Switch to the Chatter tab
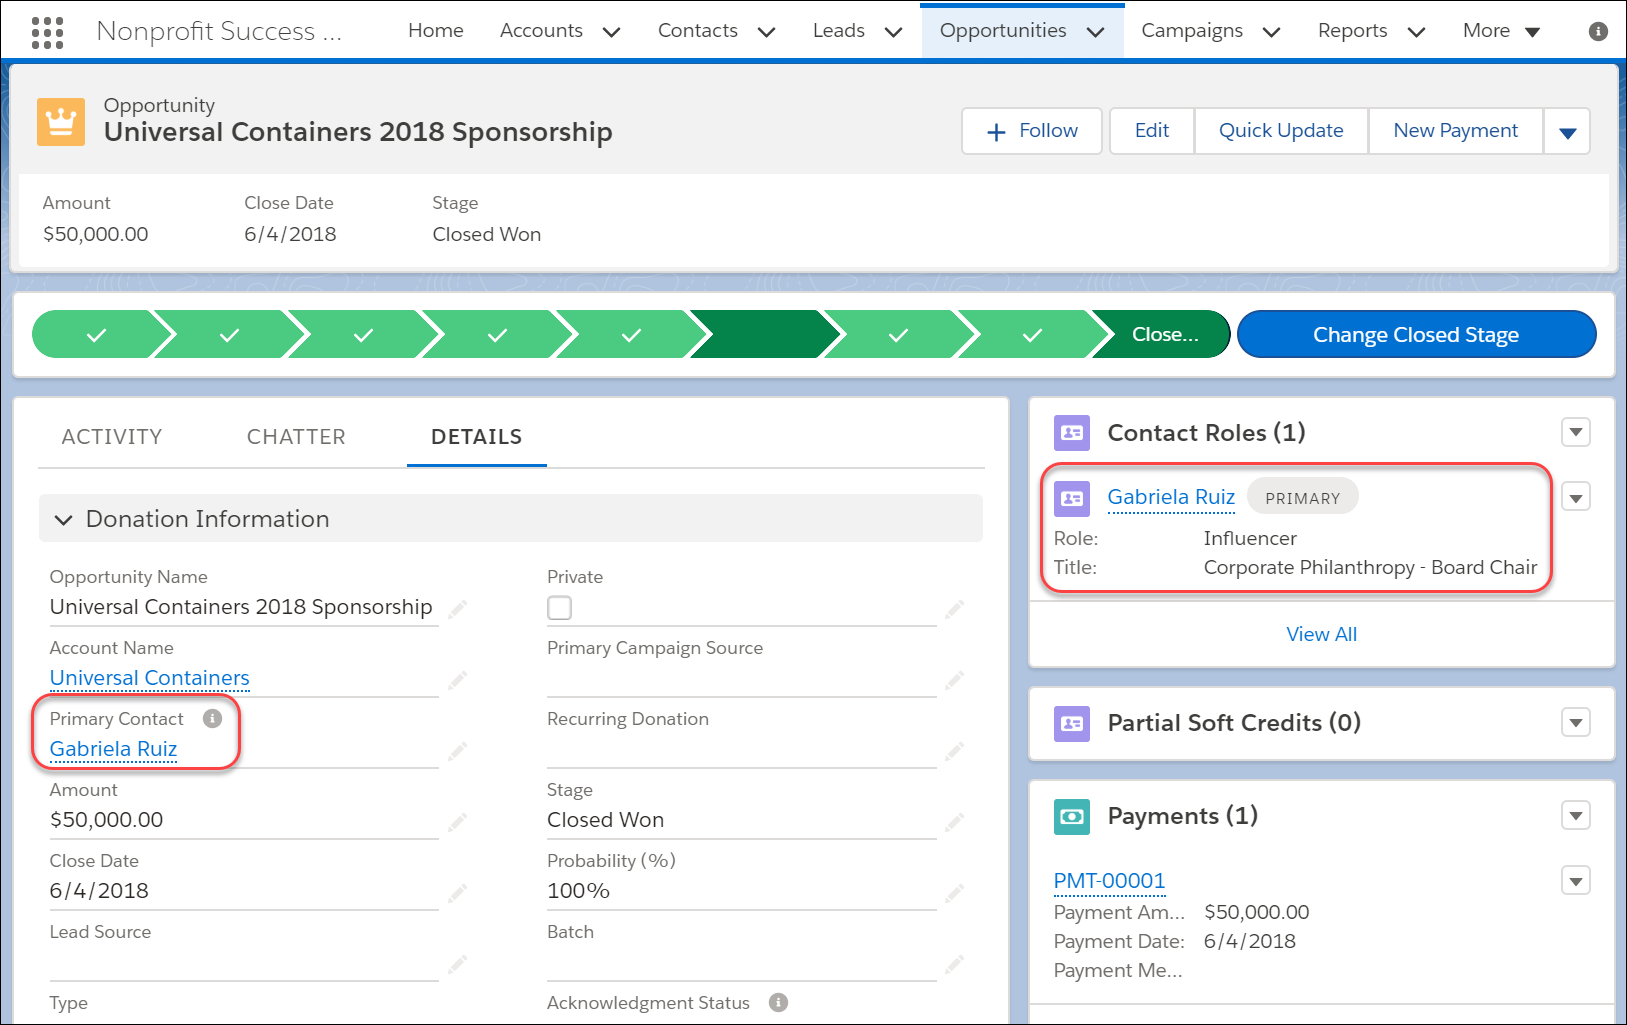Image resolution: width=1627 pixels, height=1025 pixels. [x=296, y=437]
